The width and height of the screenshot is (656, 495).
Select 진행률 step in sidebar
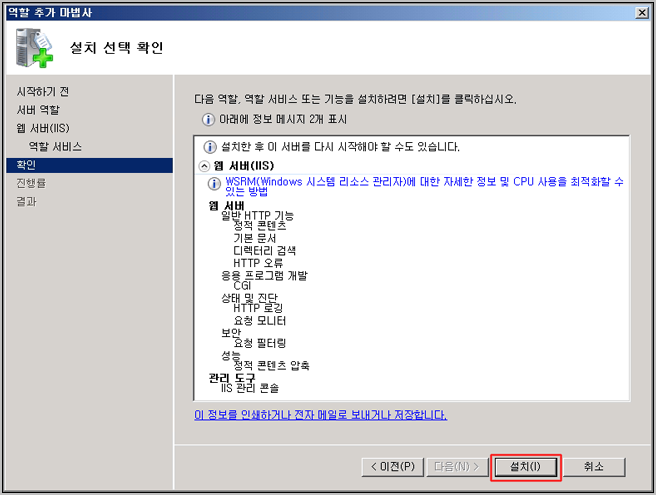tap(31, 183)
